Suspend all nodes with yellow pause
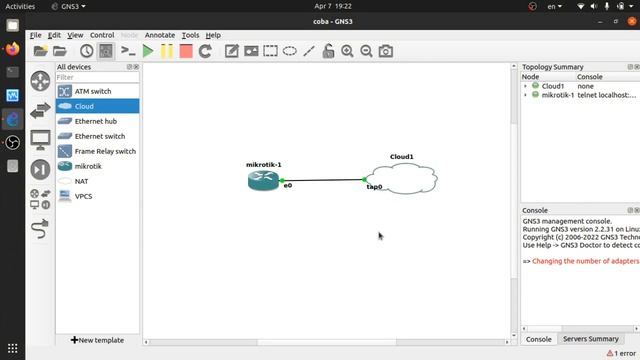The image size is (640, 360). [x=167, y=51]
